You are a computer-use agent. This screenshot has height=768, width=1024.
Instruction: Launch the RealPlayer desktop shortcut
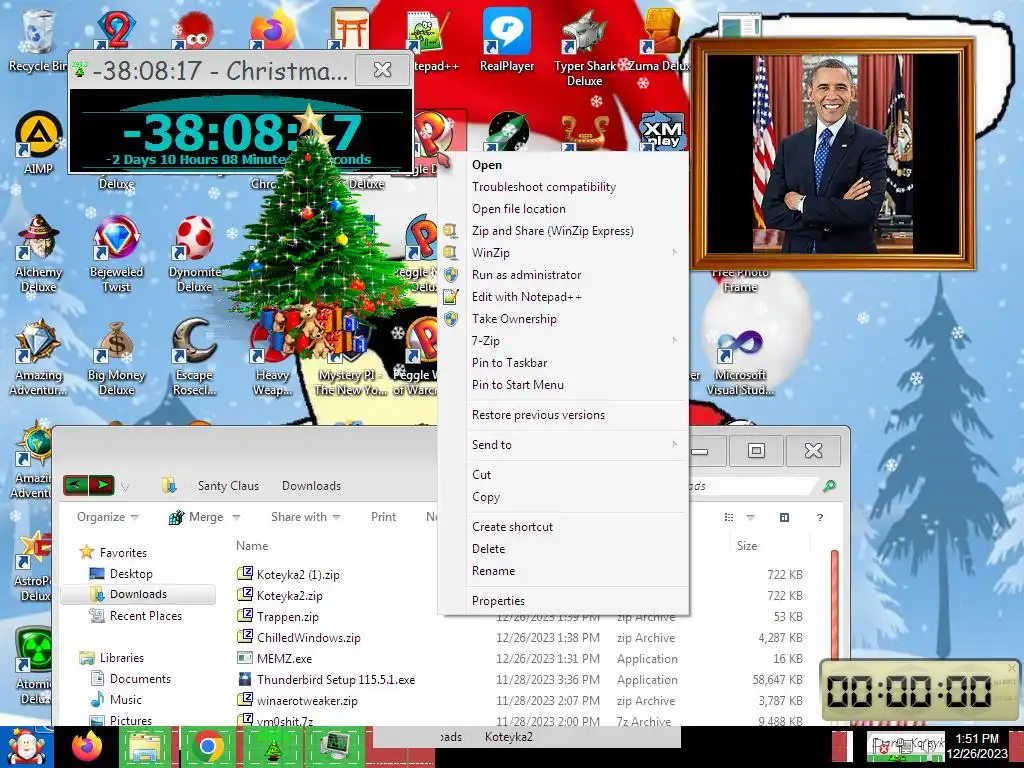pos(507,39)
